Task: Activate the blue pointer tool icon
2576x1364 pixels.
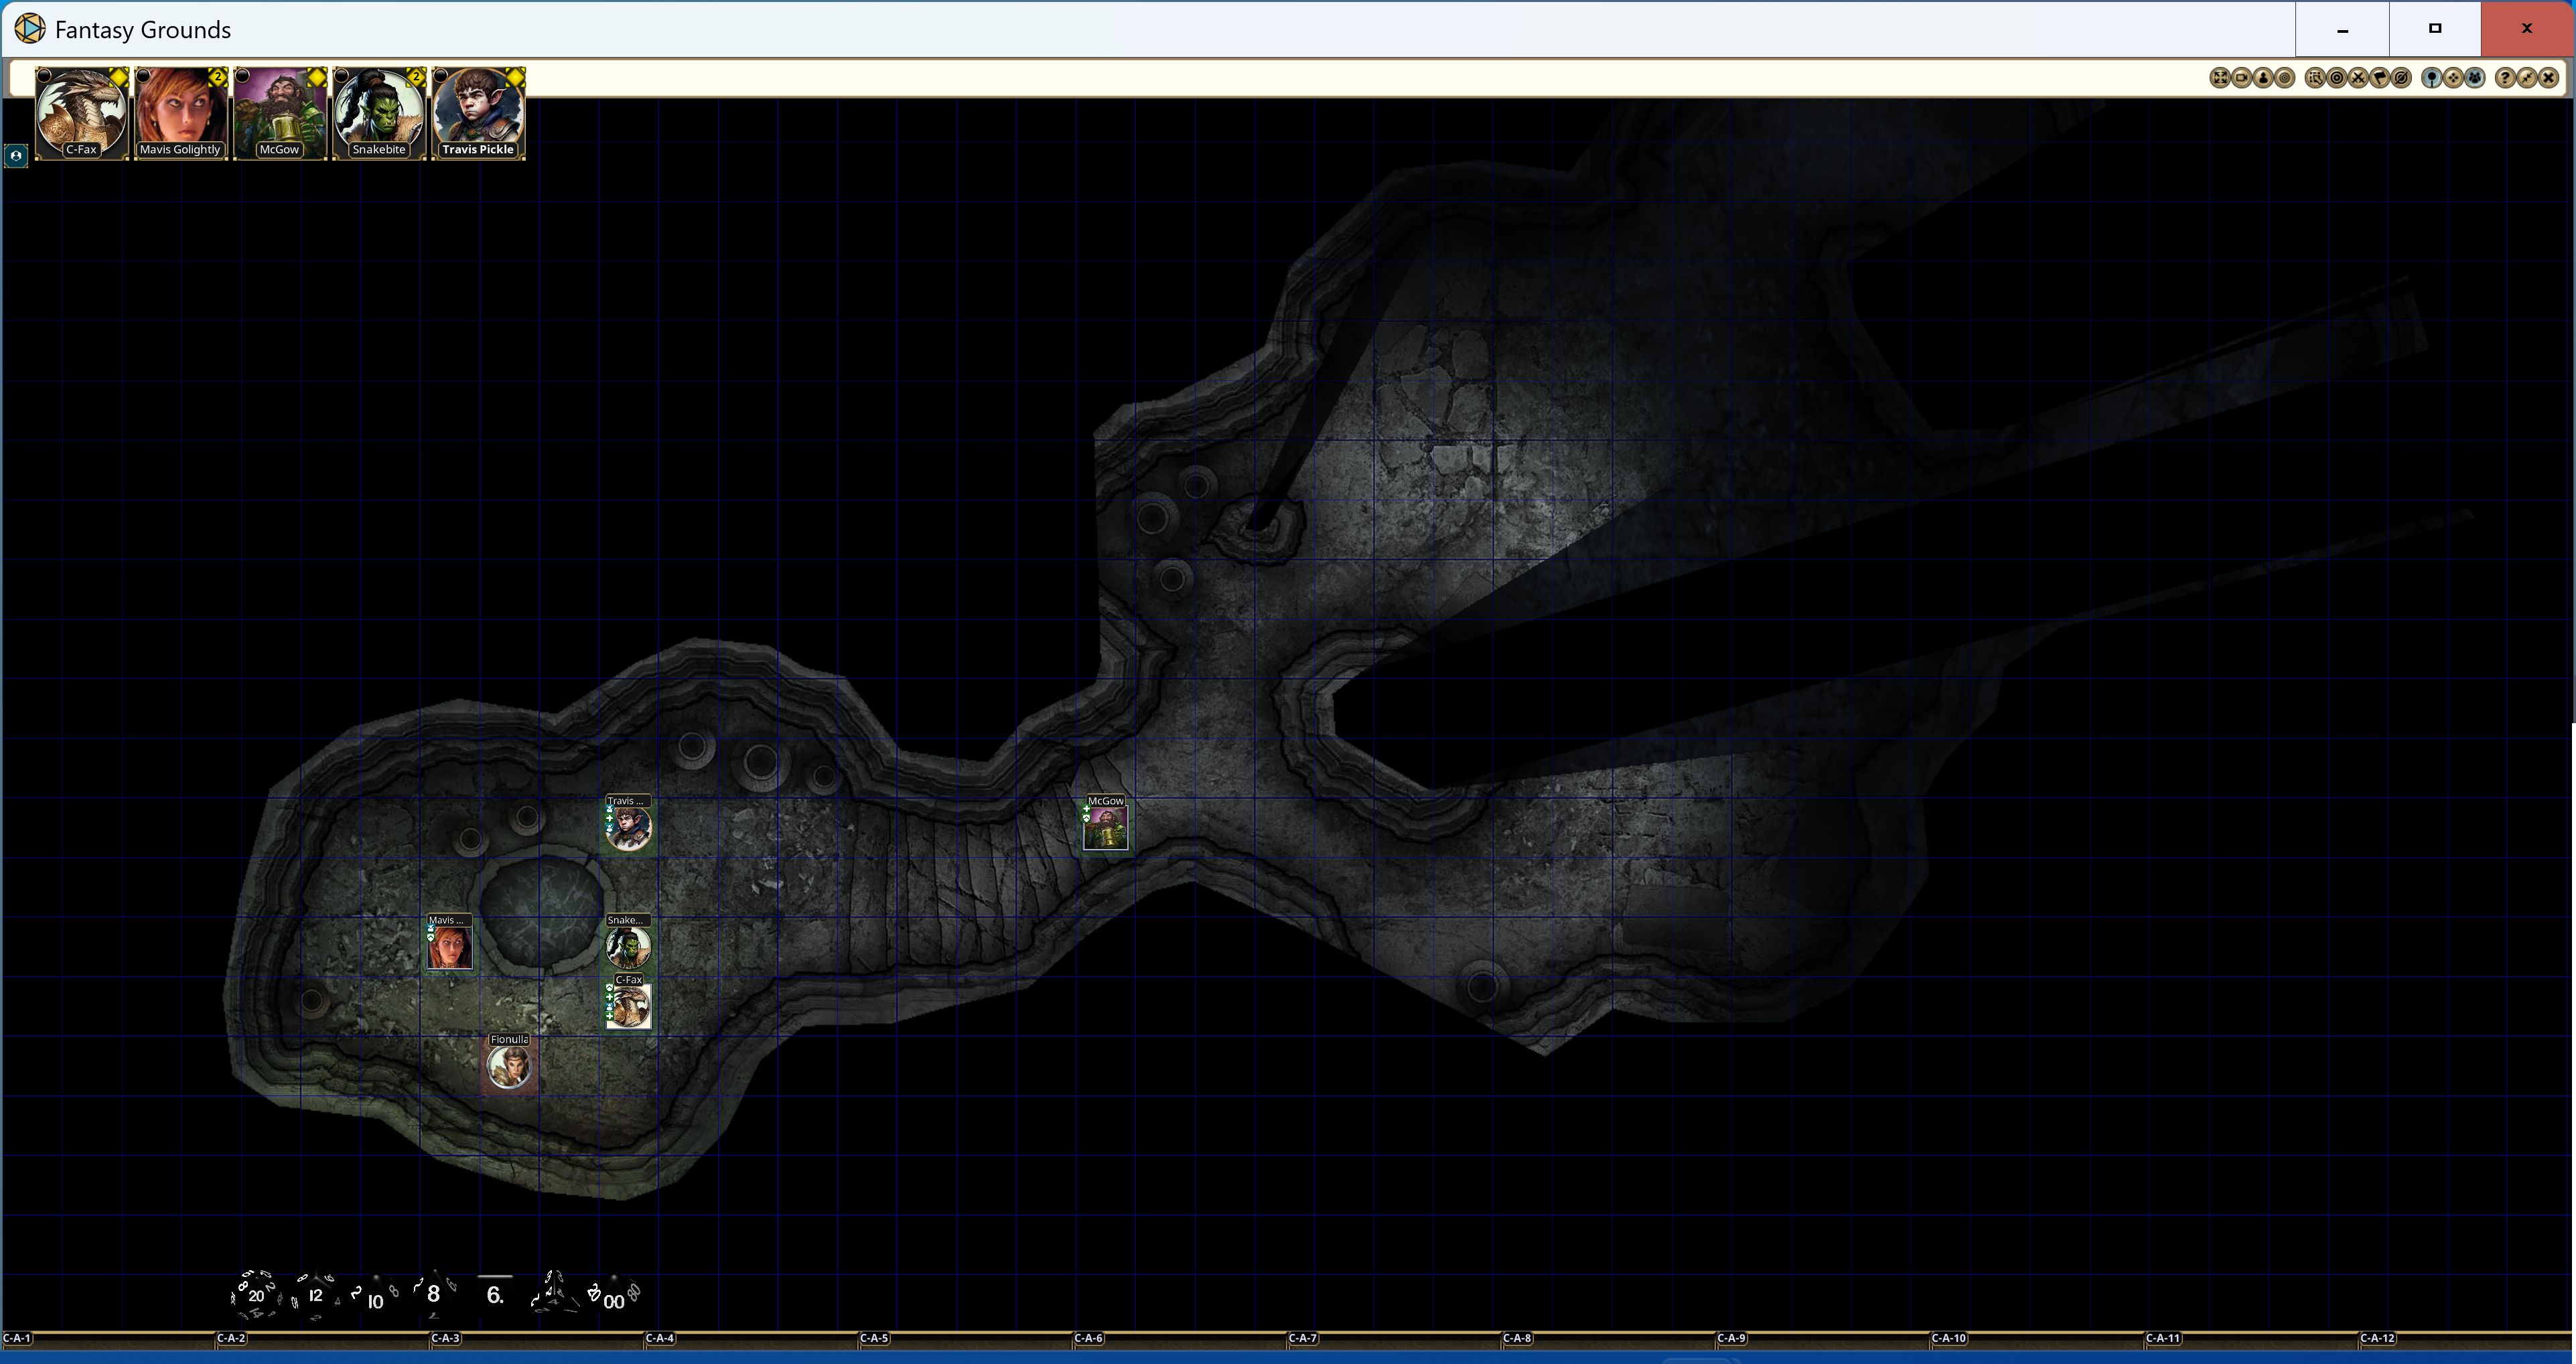Action: 2432,77
